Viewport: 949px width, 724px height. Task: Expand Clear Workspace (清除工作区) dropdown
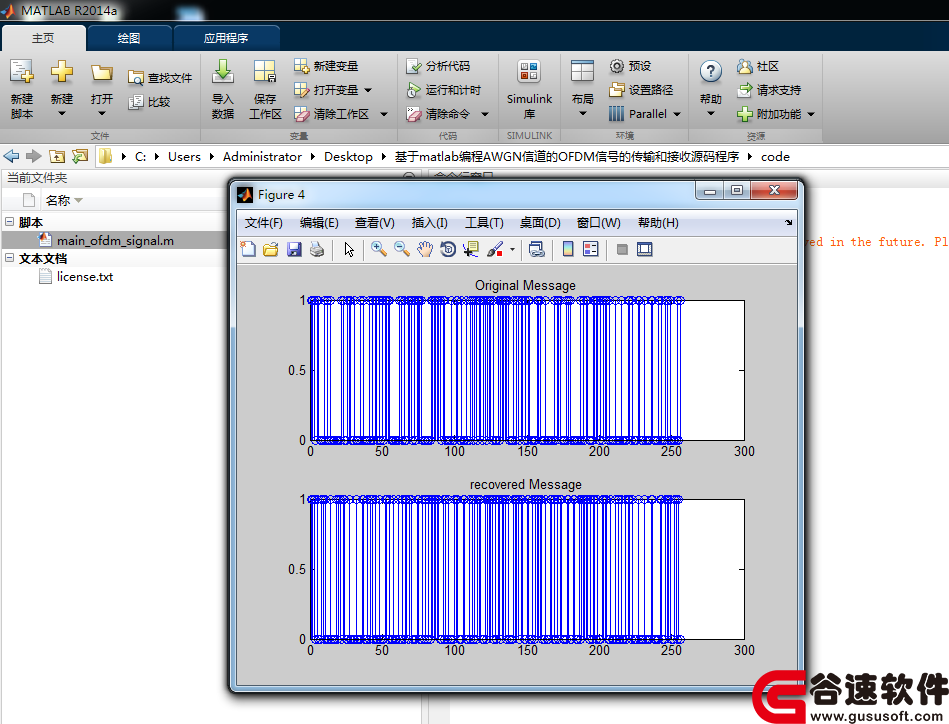pos(384,114)
